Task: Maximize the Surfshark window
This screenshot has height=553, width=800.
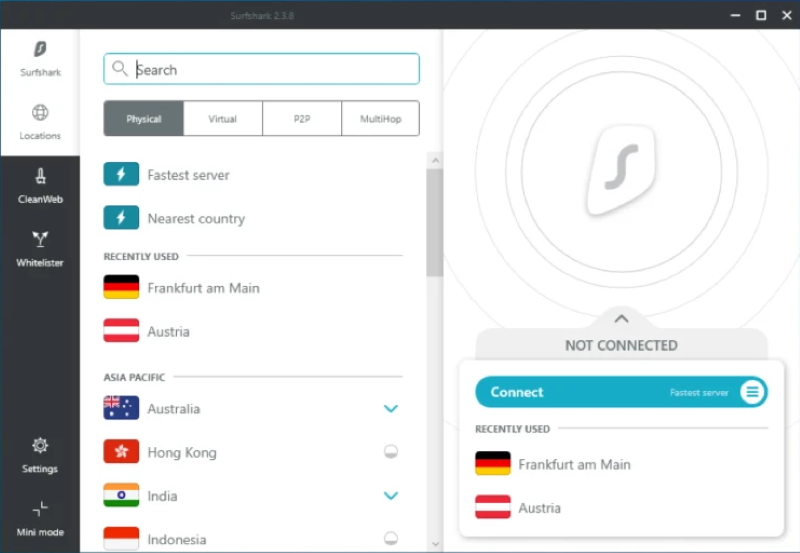Action: 761,15
